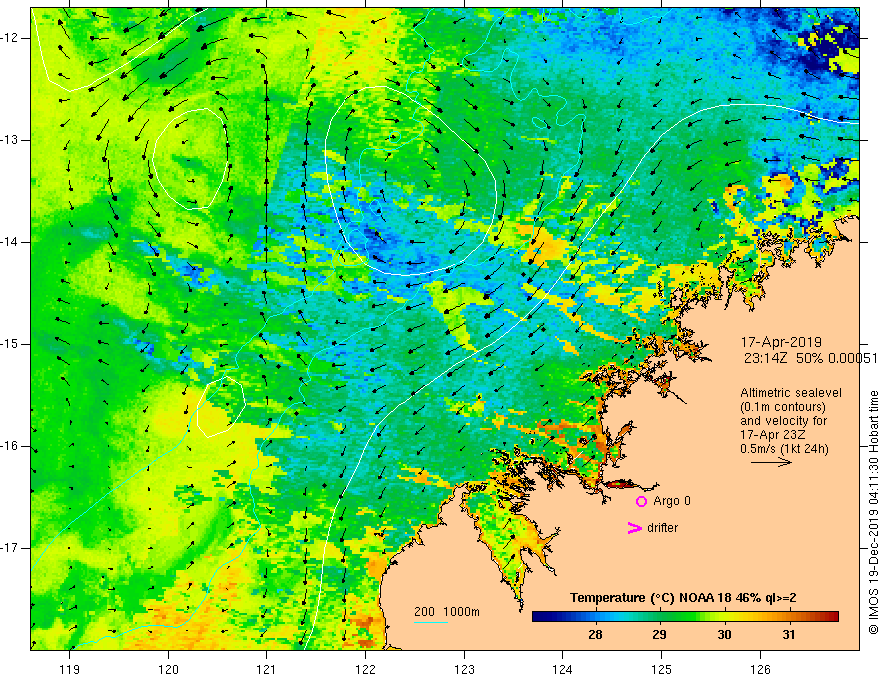Click the '23:14Z 50% 0.00051' text
Viewport: 880px width, 680px height.
coord(811,358)
